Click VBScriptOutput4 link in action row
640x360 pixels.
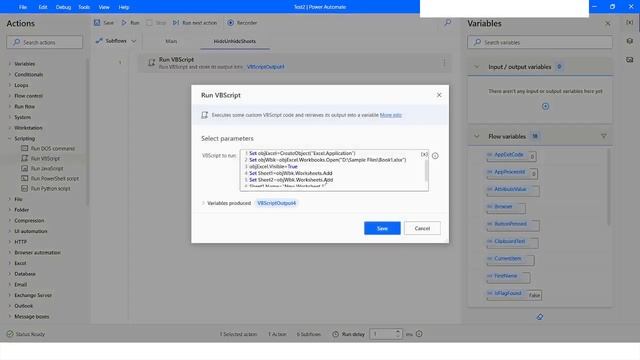[265, 67]
